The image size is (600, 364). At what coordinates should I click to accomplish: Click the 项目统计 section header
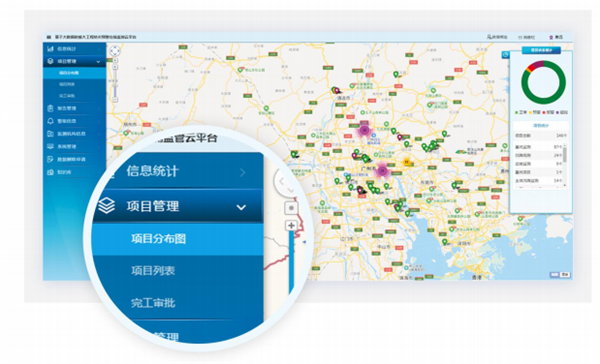click(x=541, y=126)
